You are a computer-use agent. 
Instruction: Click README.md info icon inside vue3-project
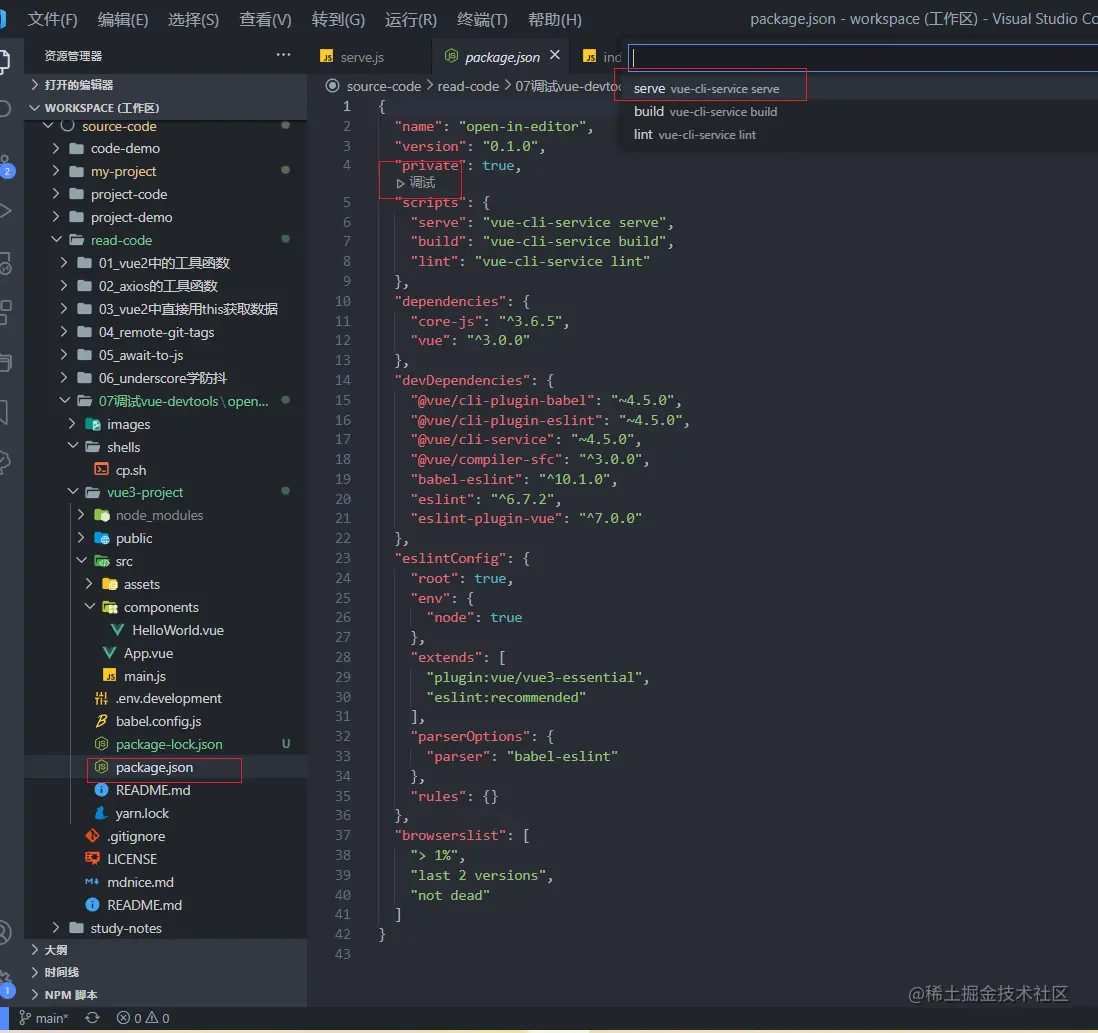pos(101,790)
